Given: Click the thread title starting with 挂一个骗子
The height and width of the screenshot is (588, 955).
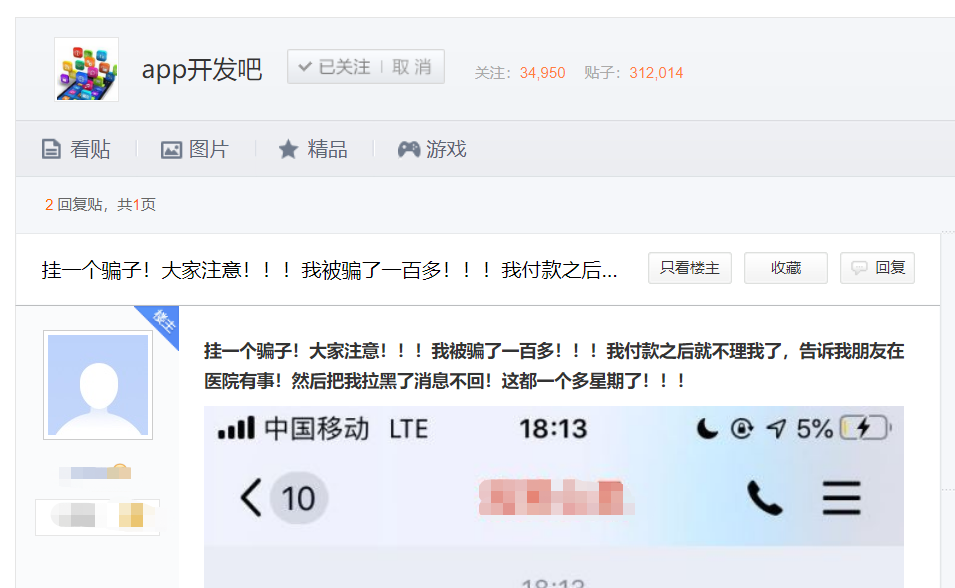Looking at the screenshot, I should pos(329,270).
